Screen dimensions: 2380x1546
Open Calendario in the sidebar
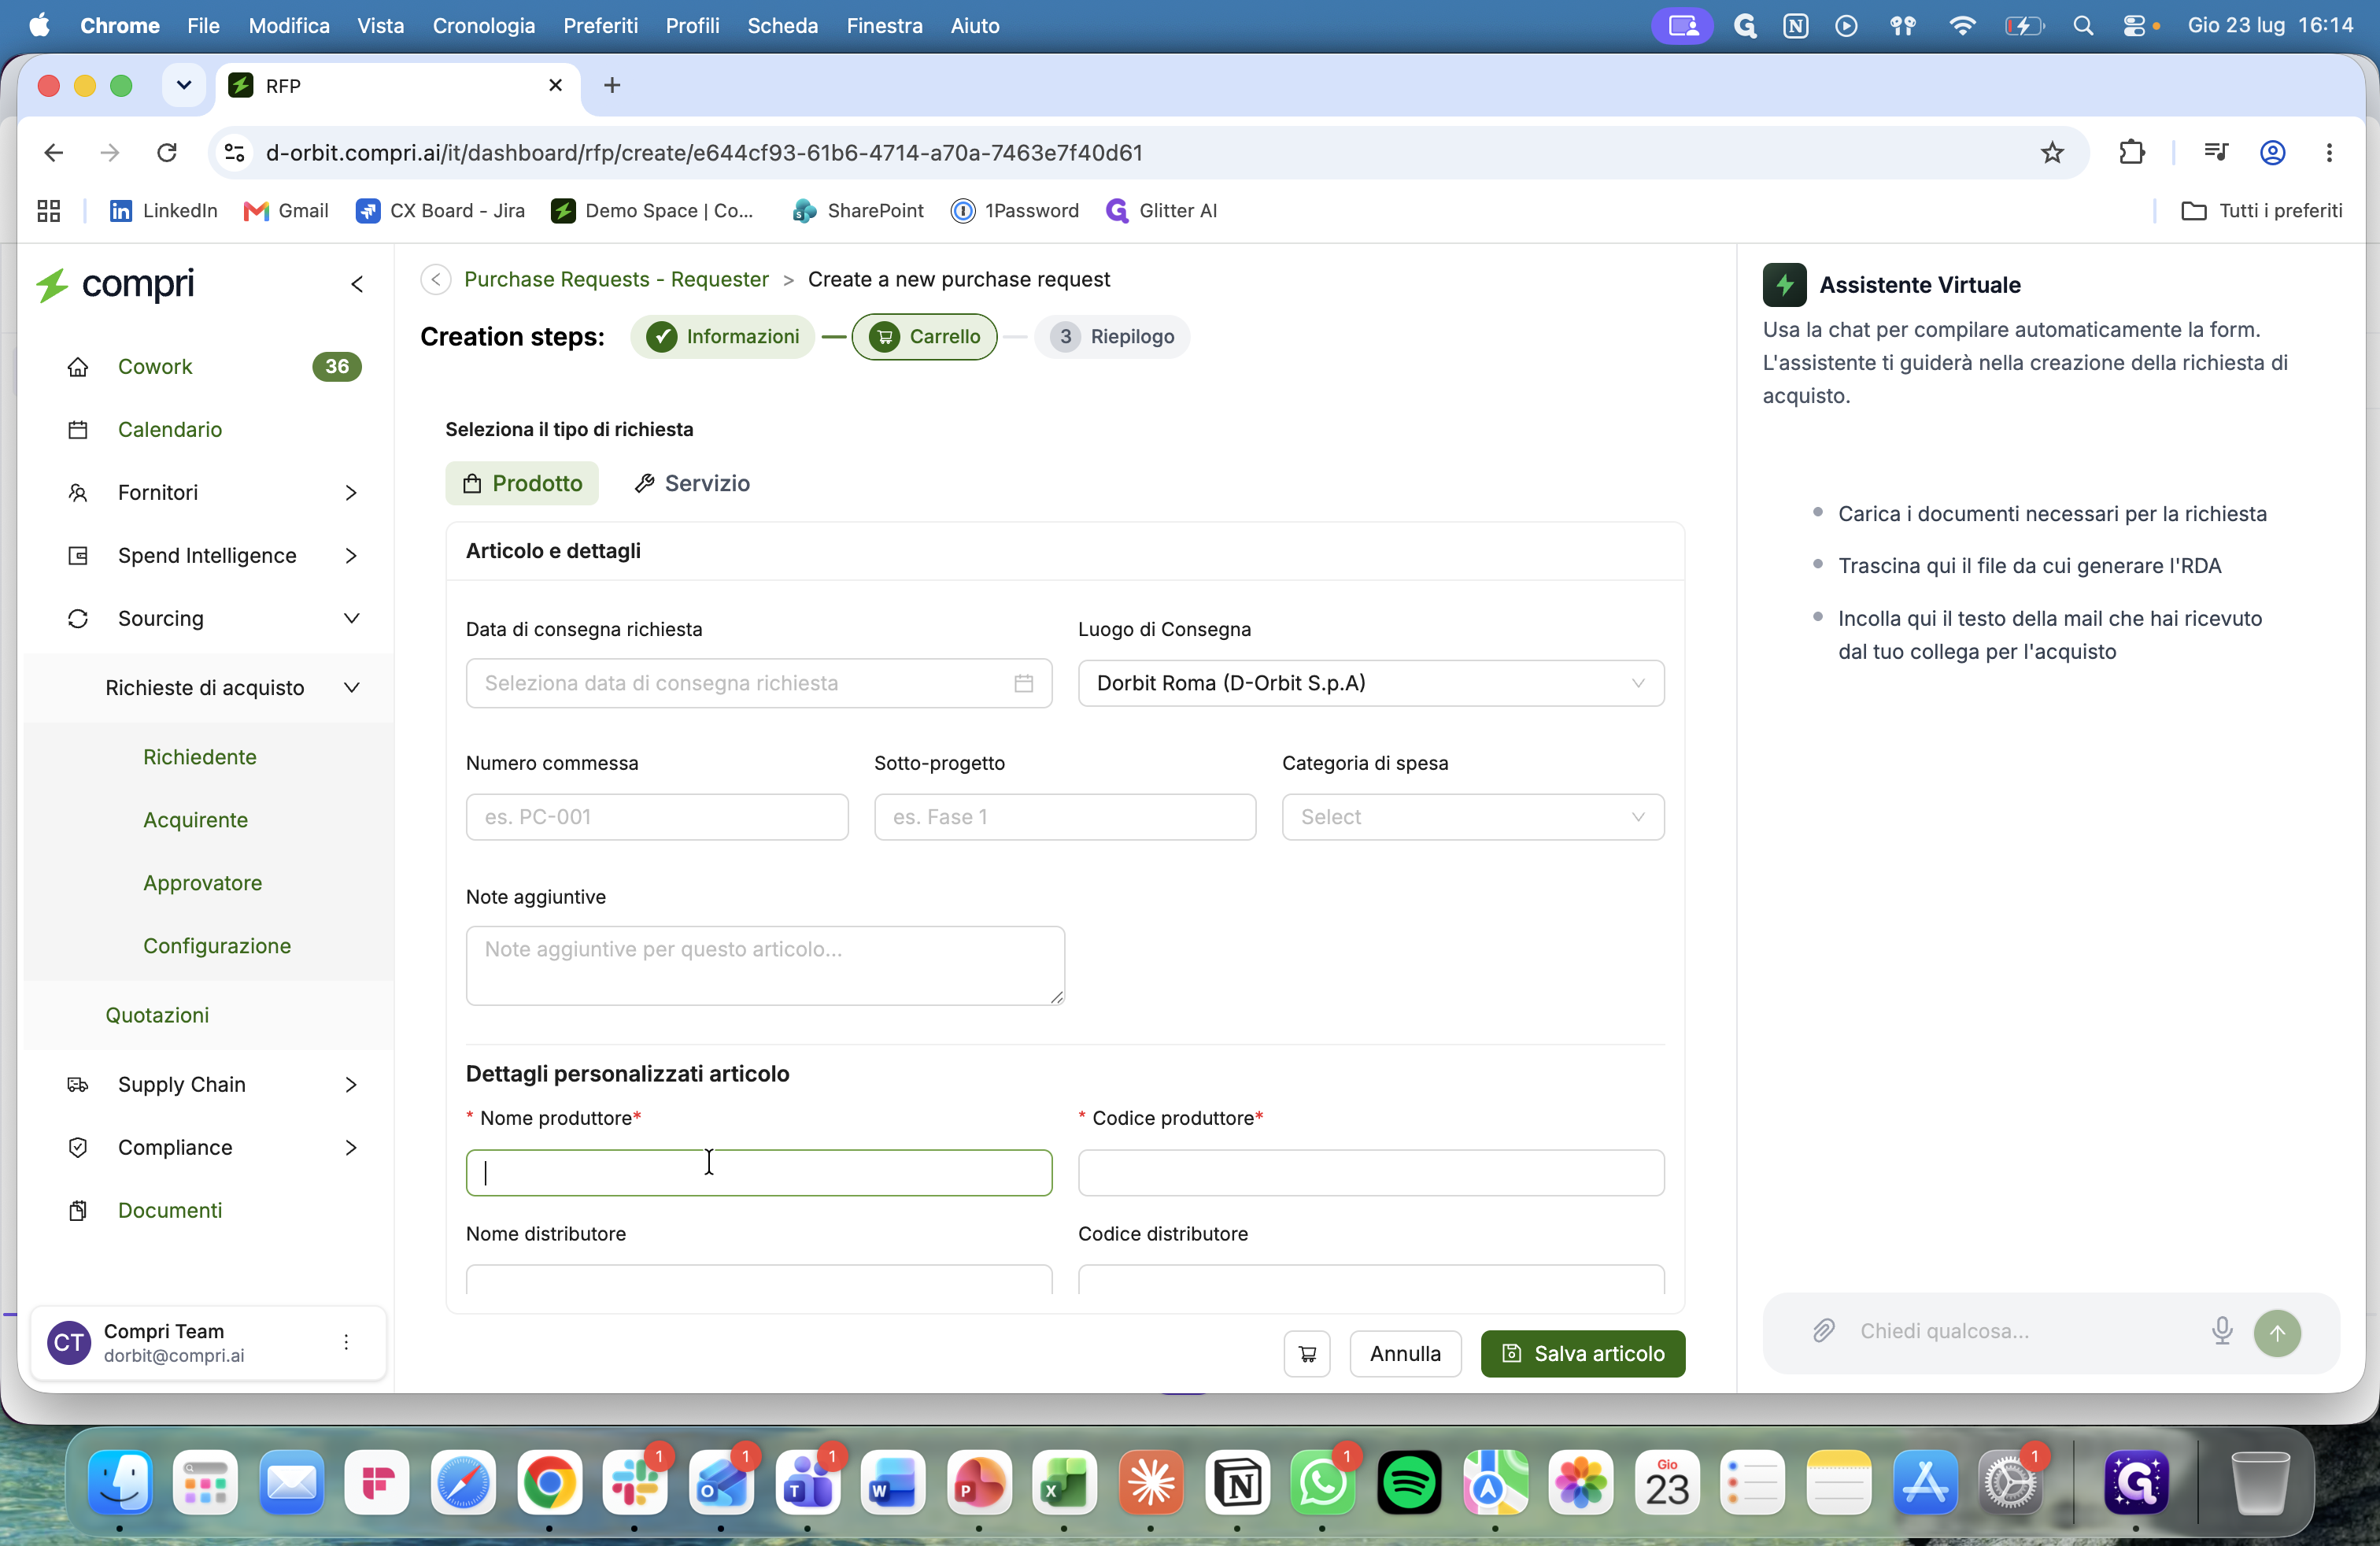(x=170, y=430)
